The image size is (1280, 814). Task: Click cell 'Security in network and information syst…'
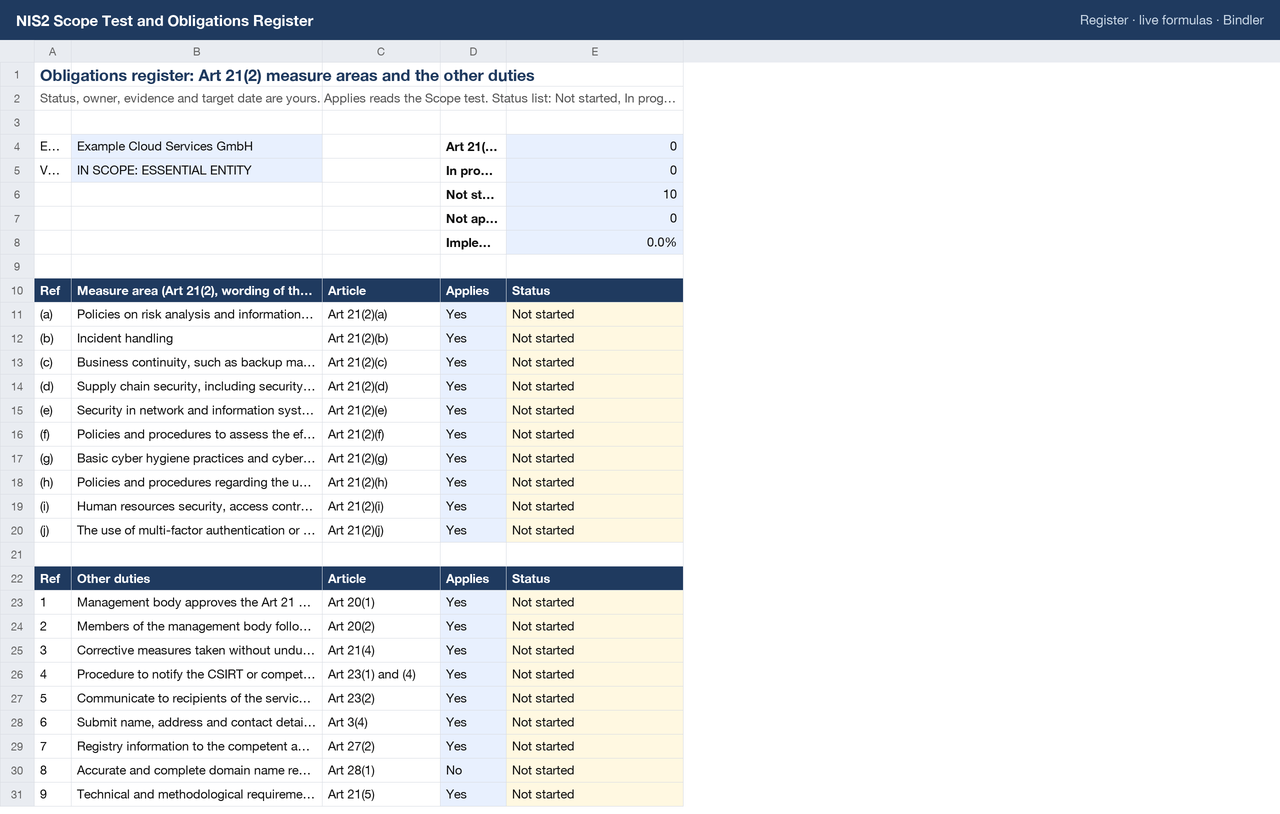tap(196, 411)
